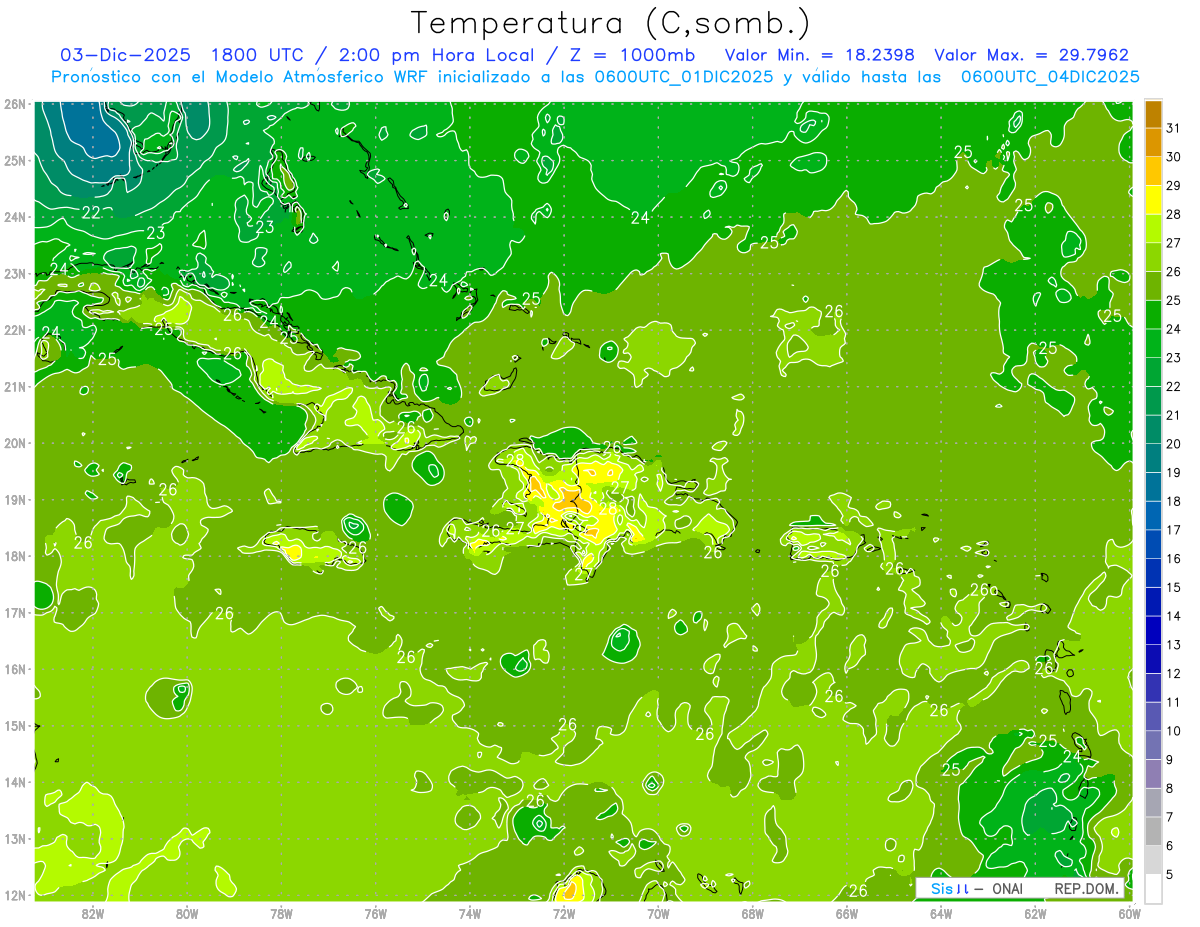1200x927 pixels.
Task: Click the 'ONAI REP.DOM.' logo box
Action: [1020, 888]
